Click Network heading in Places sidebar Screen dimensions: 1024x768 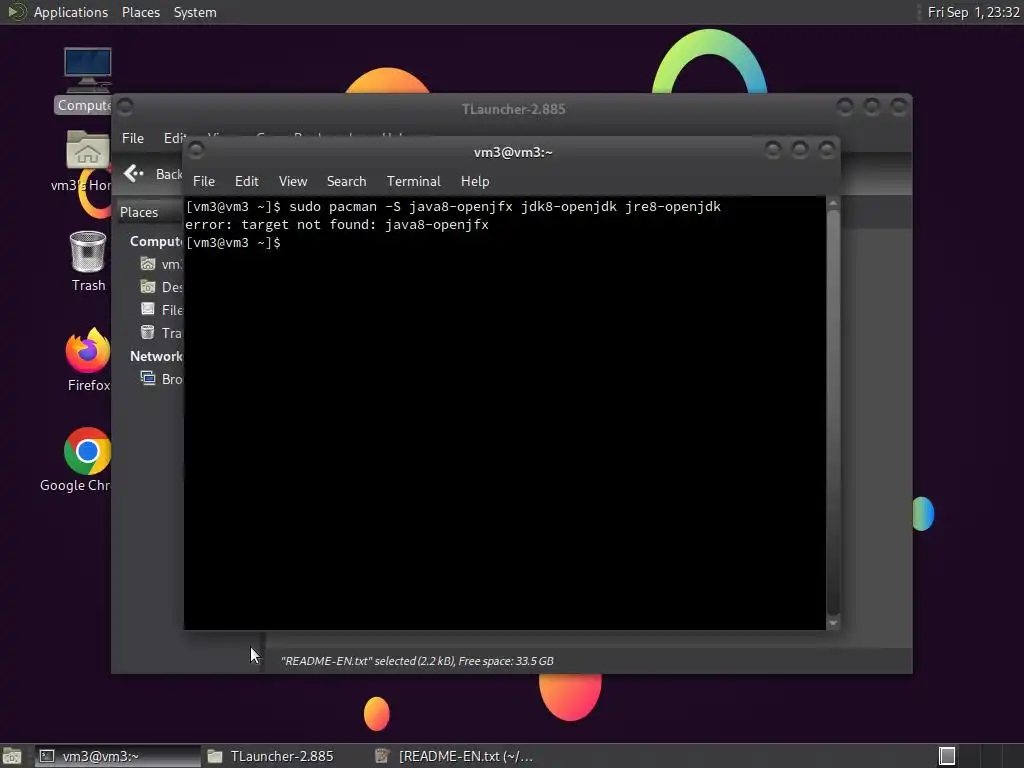pyautogui.click(x=156, y=357)
